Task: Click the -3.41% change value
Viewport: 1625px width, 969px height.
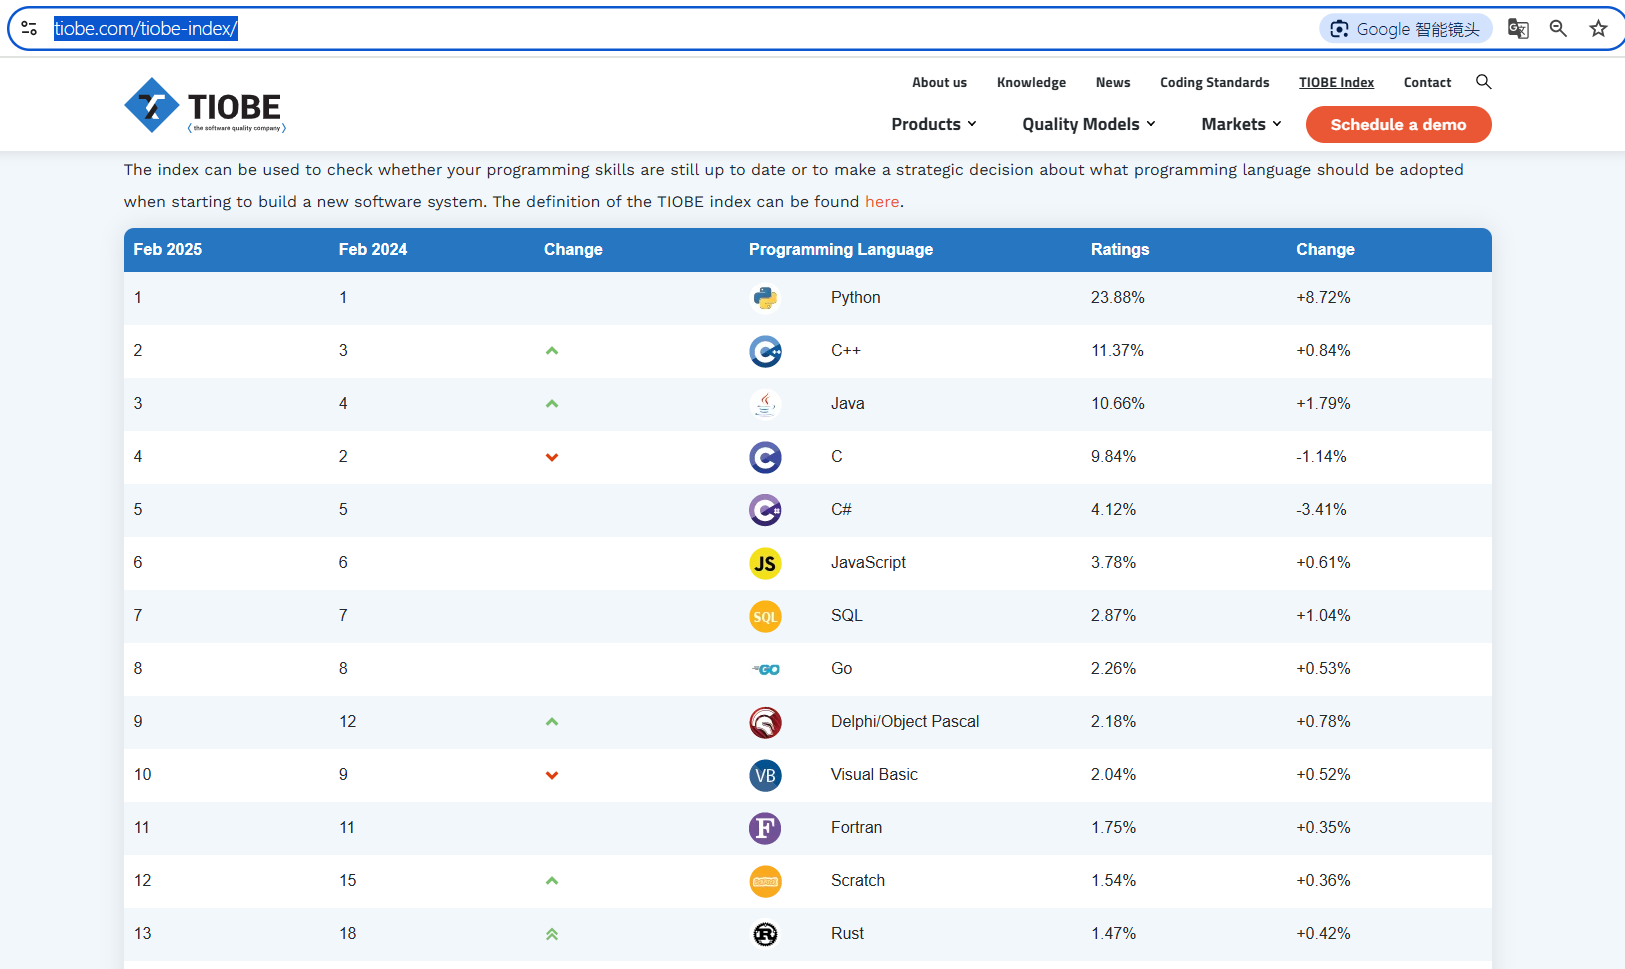Action: pos(1321,510)
